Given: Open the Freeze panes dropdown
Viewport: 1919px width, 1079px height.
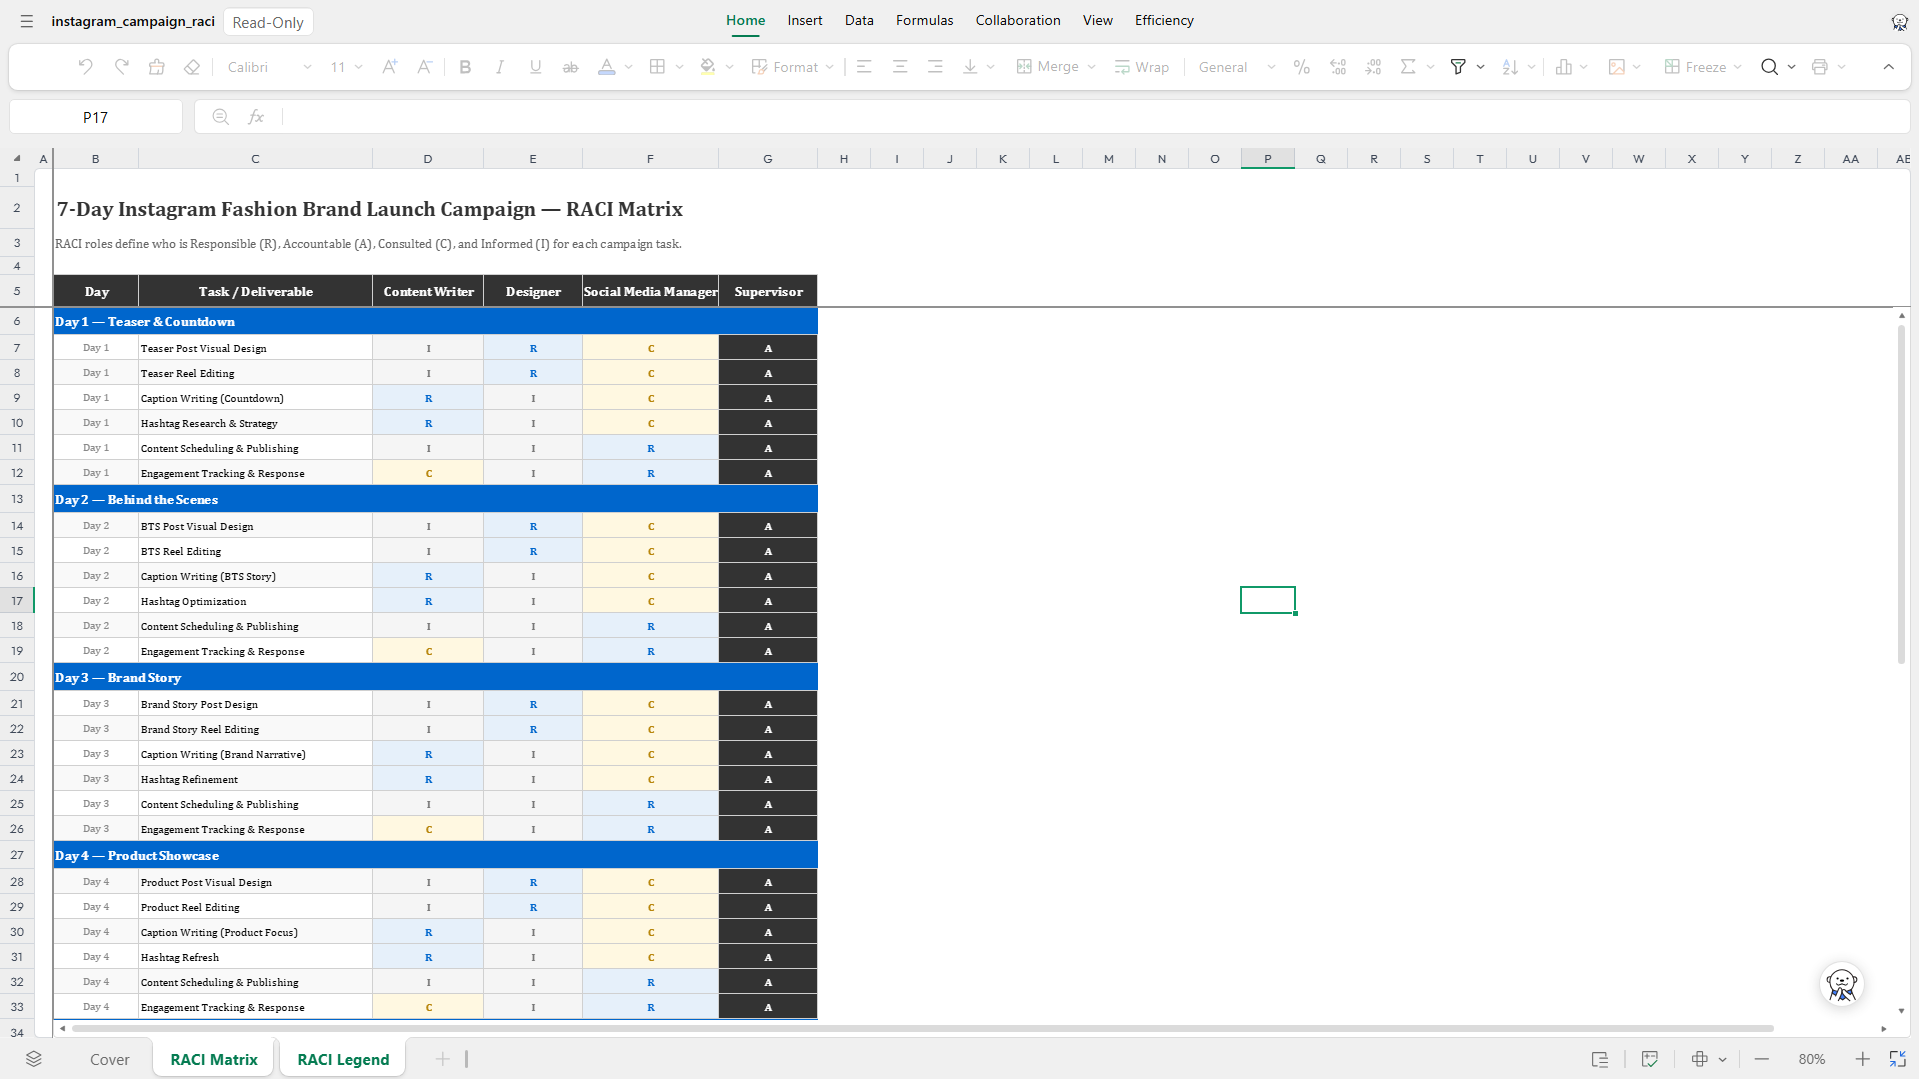Looking at the screenshot, I should point(1703,67).
